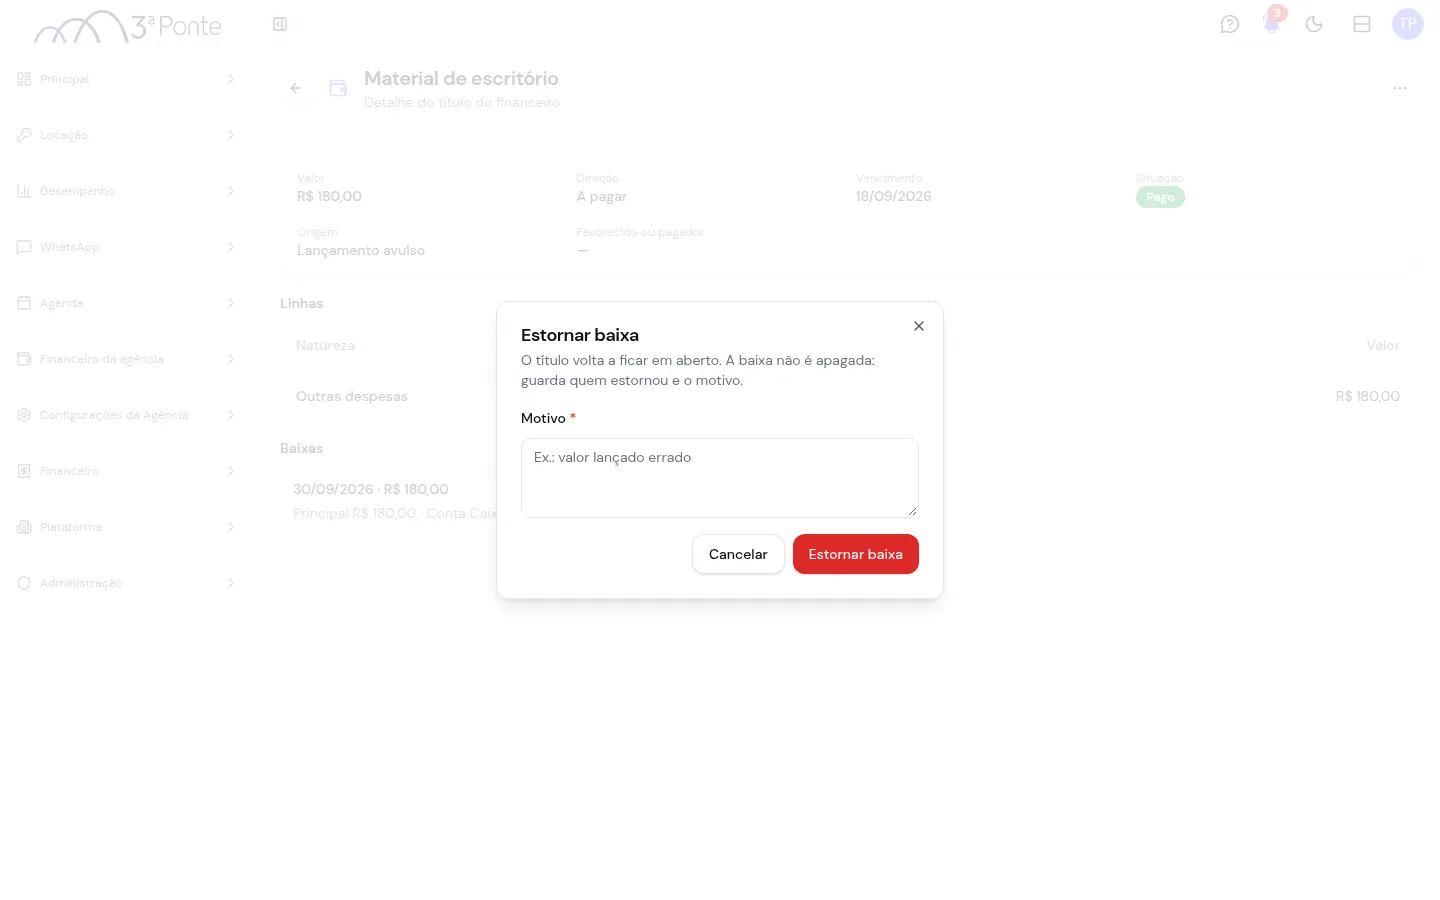Click the Cancelar button
Screen dimensions: 1440x900
point(738,554)
